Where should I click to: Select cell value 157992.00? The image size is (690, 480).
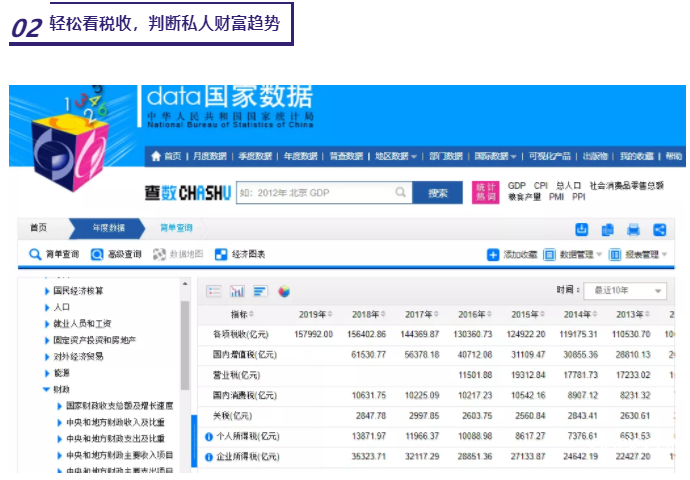pyautogui.click(x=313, y=334)
